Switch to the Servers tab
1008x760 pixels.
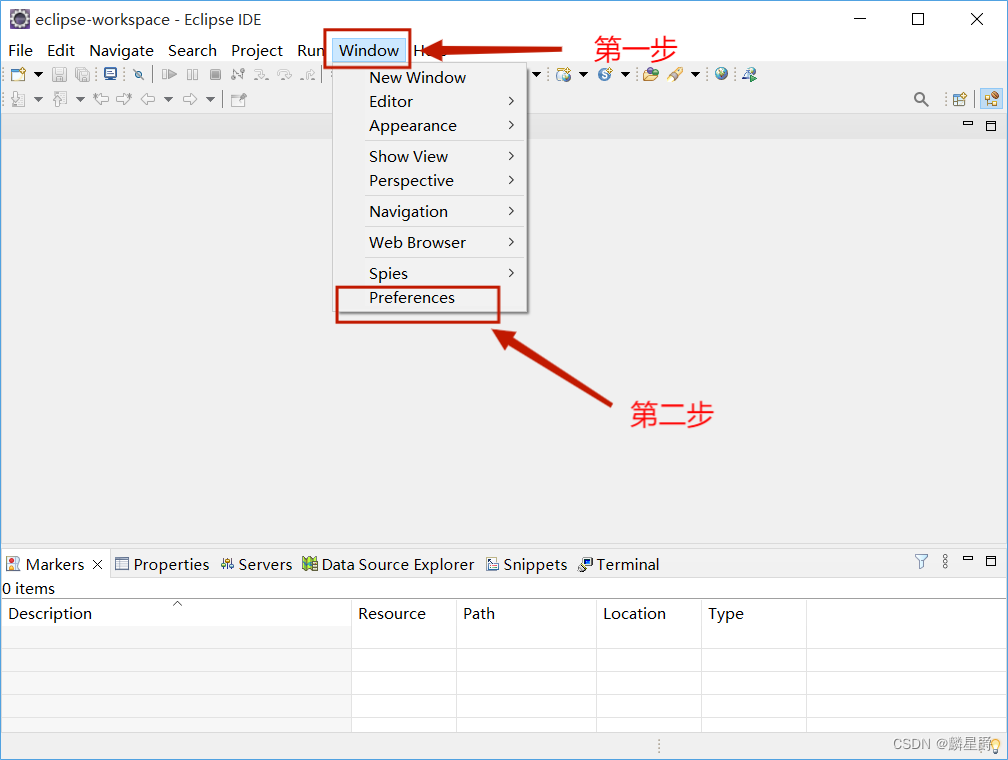pos(256,565)
